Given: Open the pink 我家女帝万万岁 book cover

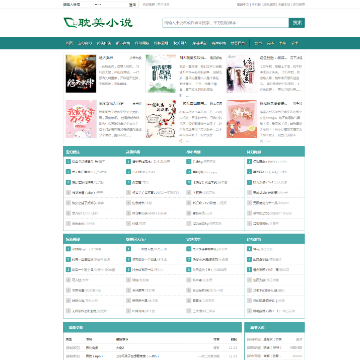Looking at the screenshot, I should [x=81, y=119].
